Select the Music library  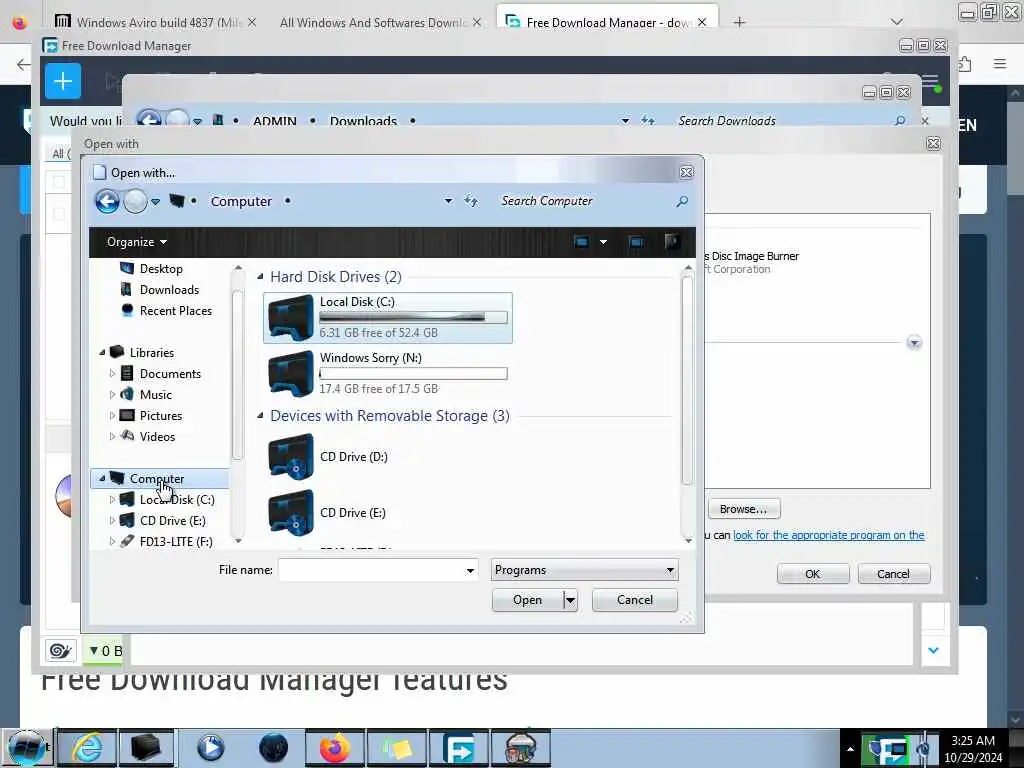155,394
